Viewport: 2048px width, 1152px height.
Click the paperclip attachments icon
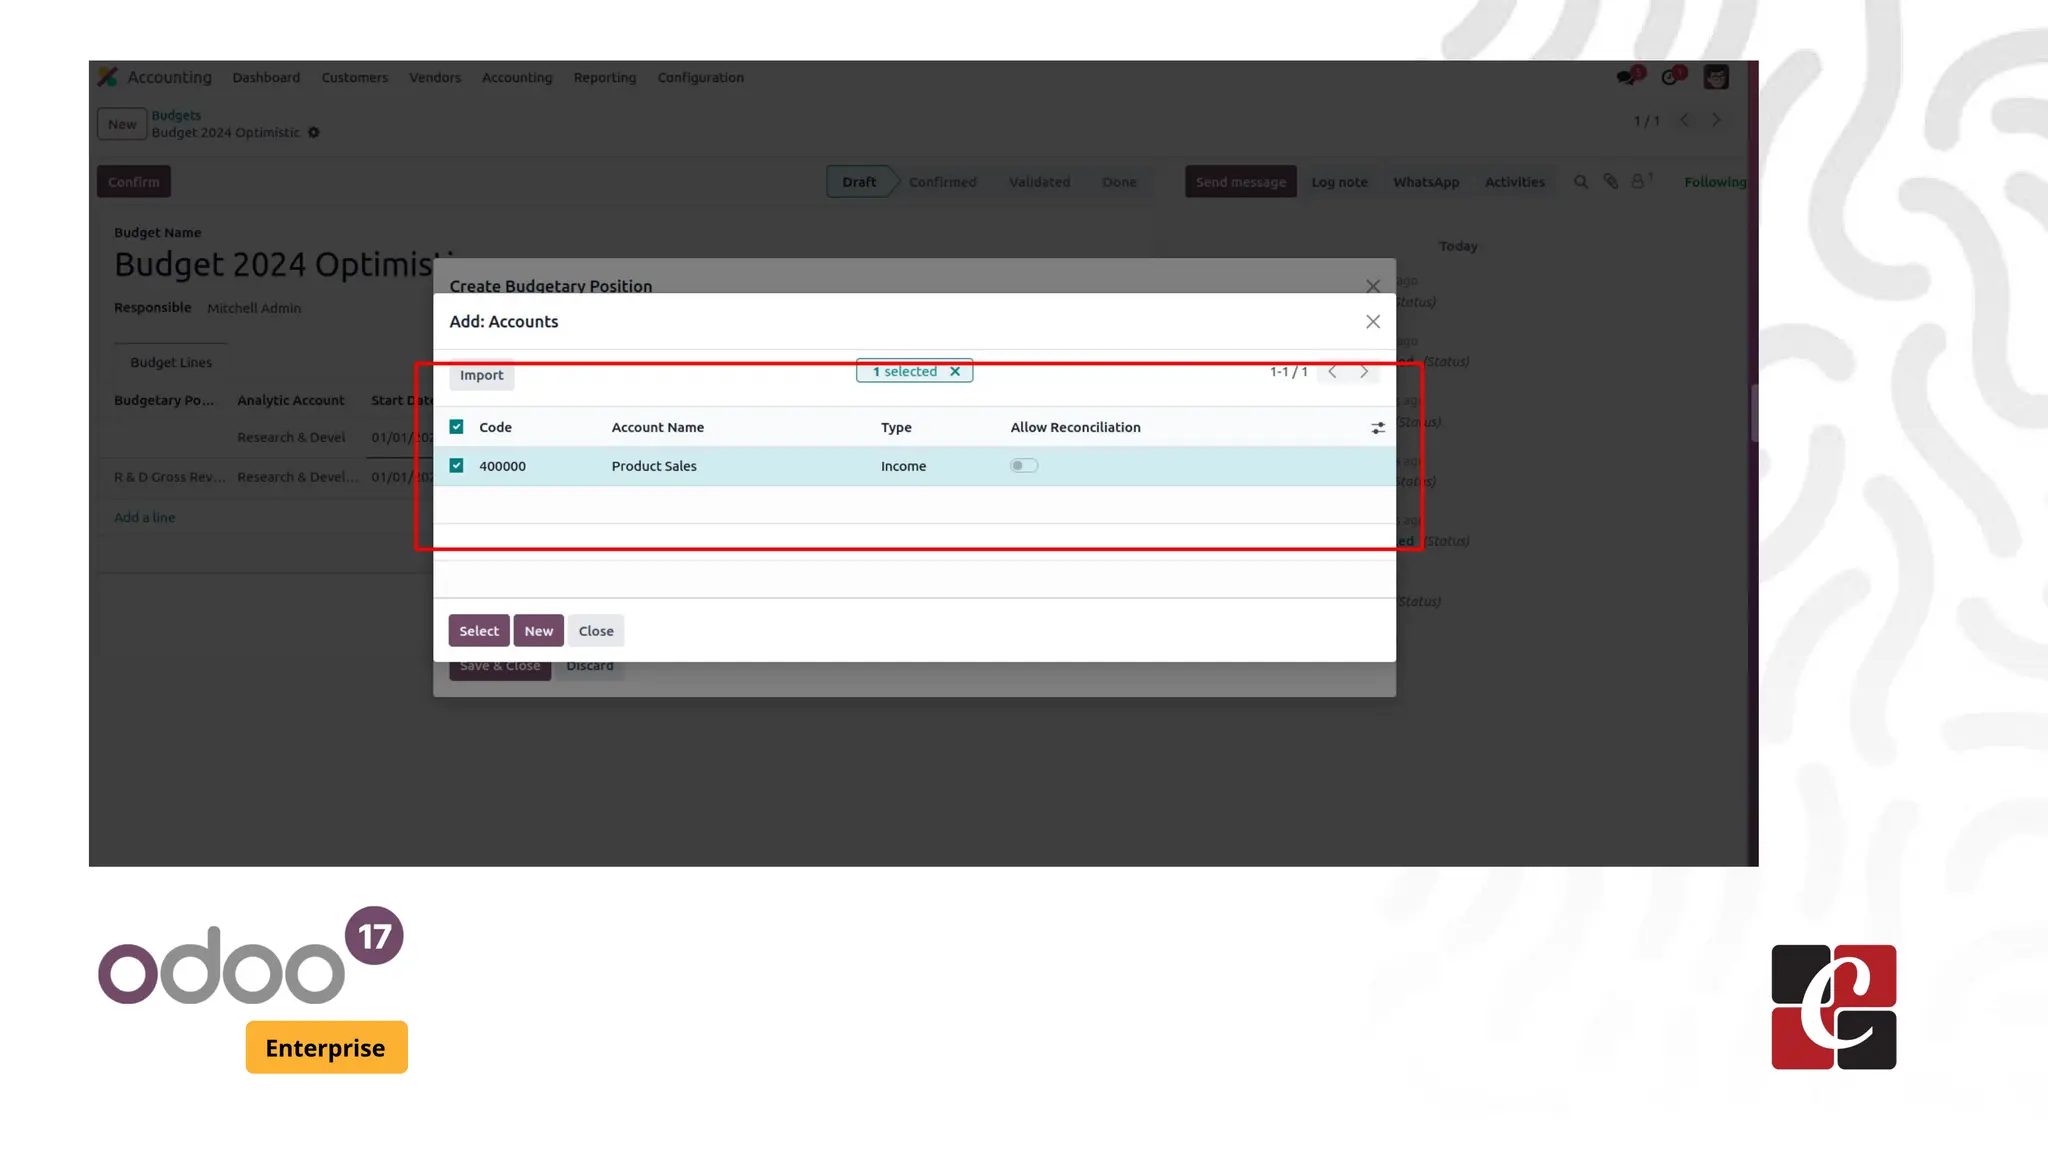coord(1610,182)
